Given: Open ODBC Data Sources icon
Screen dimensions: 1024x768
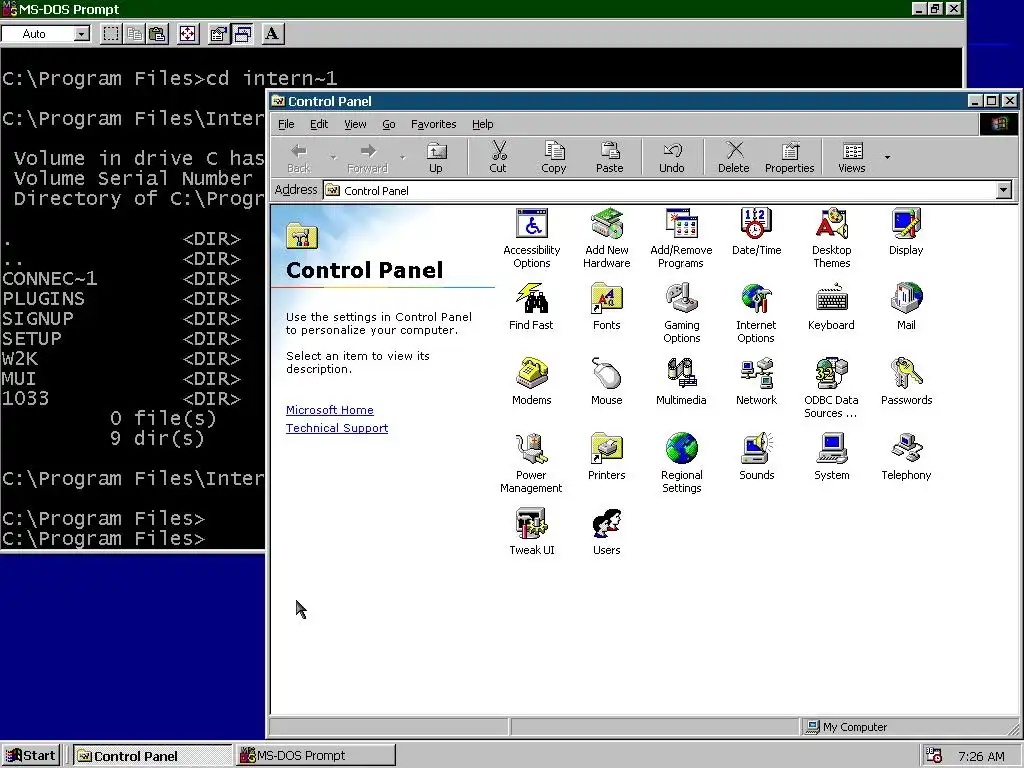Looking at the screenshot, I should 831,388.
